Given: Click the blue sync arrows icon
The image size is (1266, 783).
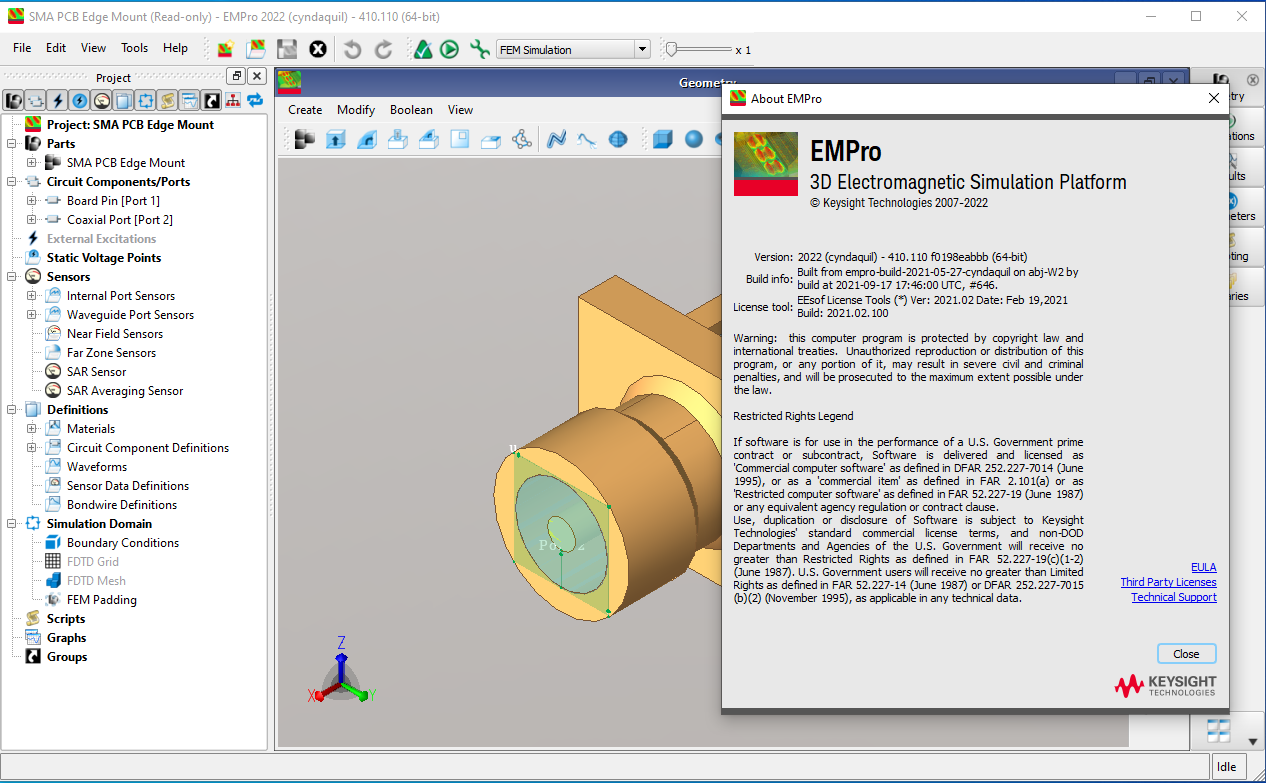Looking at the screenshot, I should (255, 100).
